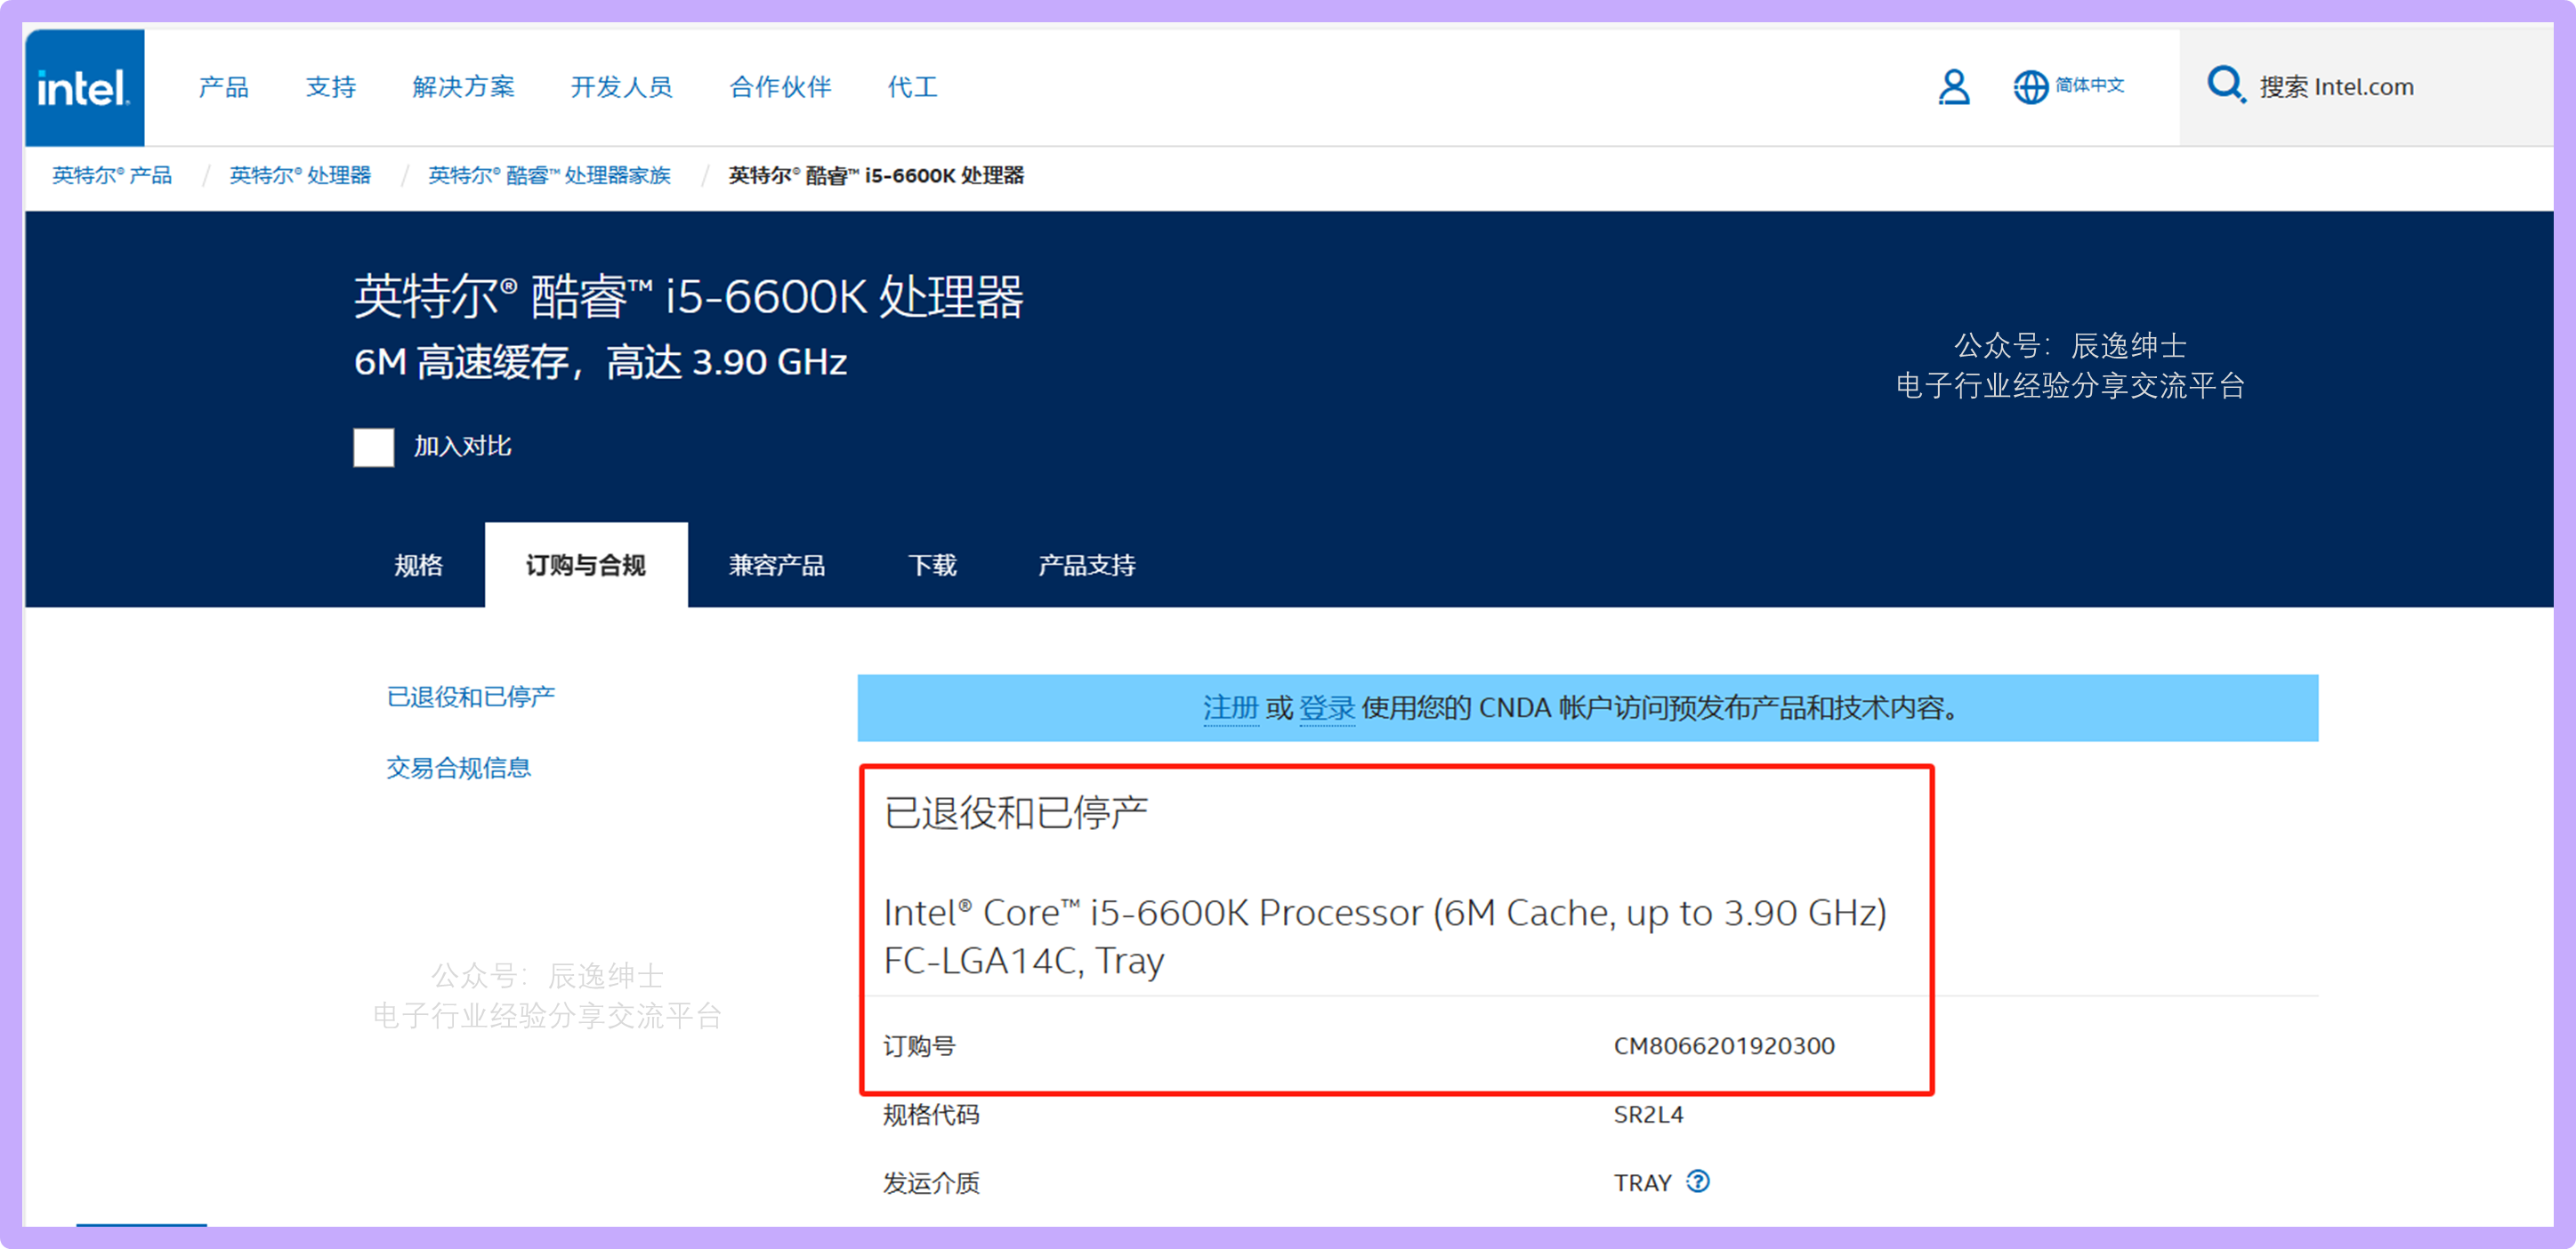Jump to 交易合规信息 section
Viewport: 2576px width, 1249px height.
tap(458, 768)
